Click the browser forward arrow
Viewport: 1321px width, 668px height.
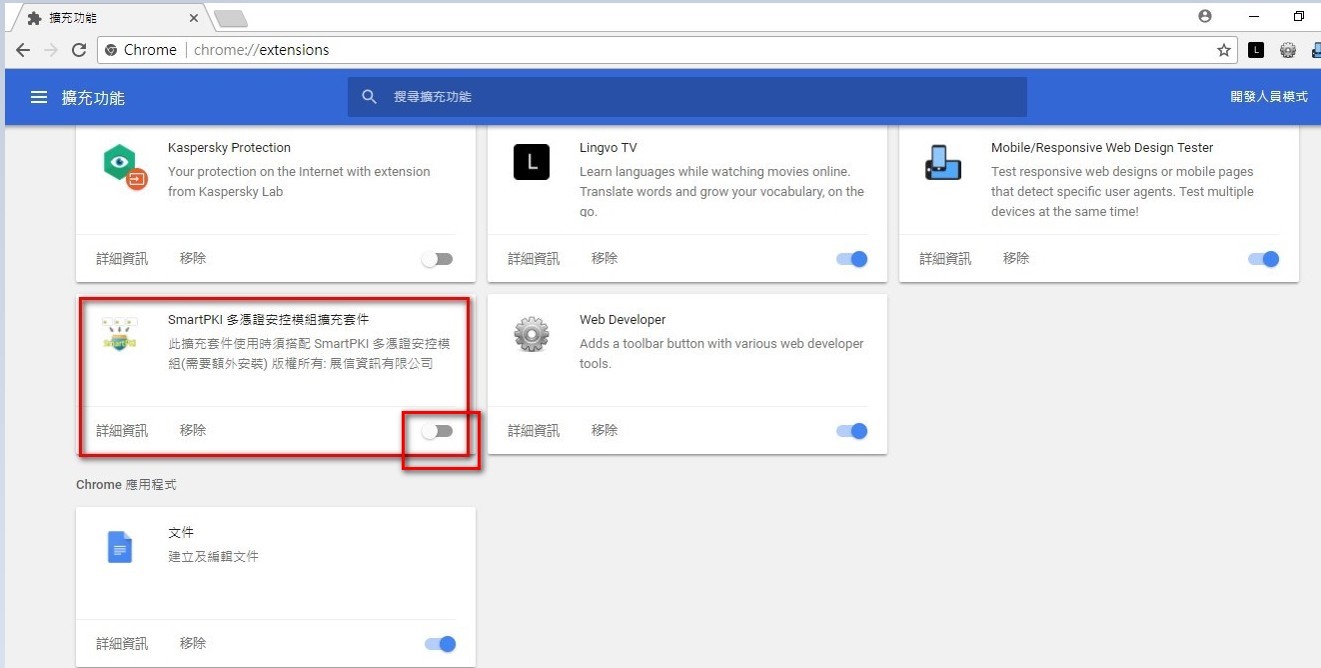click(x=52, y=50)
